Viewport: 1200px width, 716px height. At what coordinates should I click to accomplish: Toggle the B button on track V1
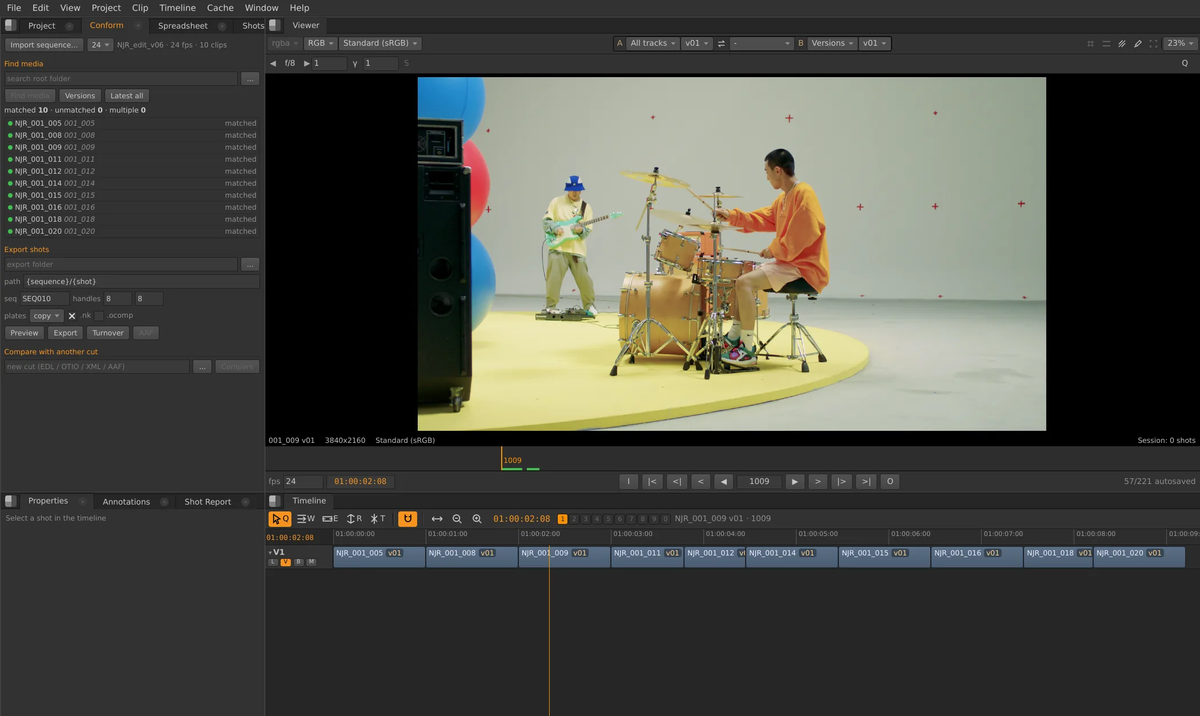[x=299, y=563]
